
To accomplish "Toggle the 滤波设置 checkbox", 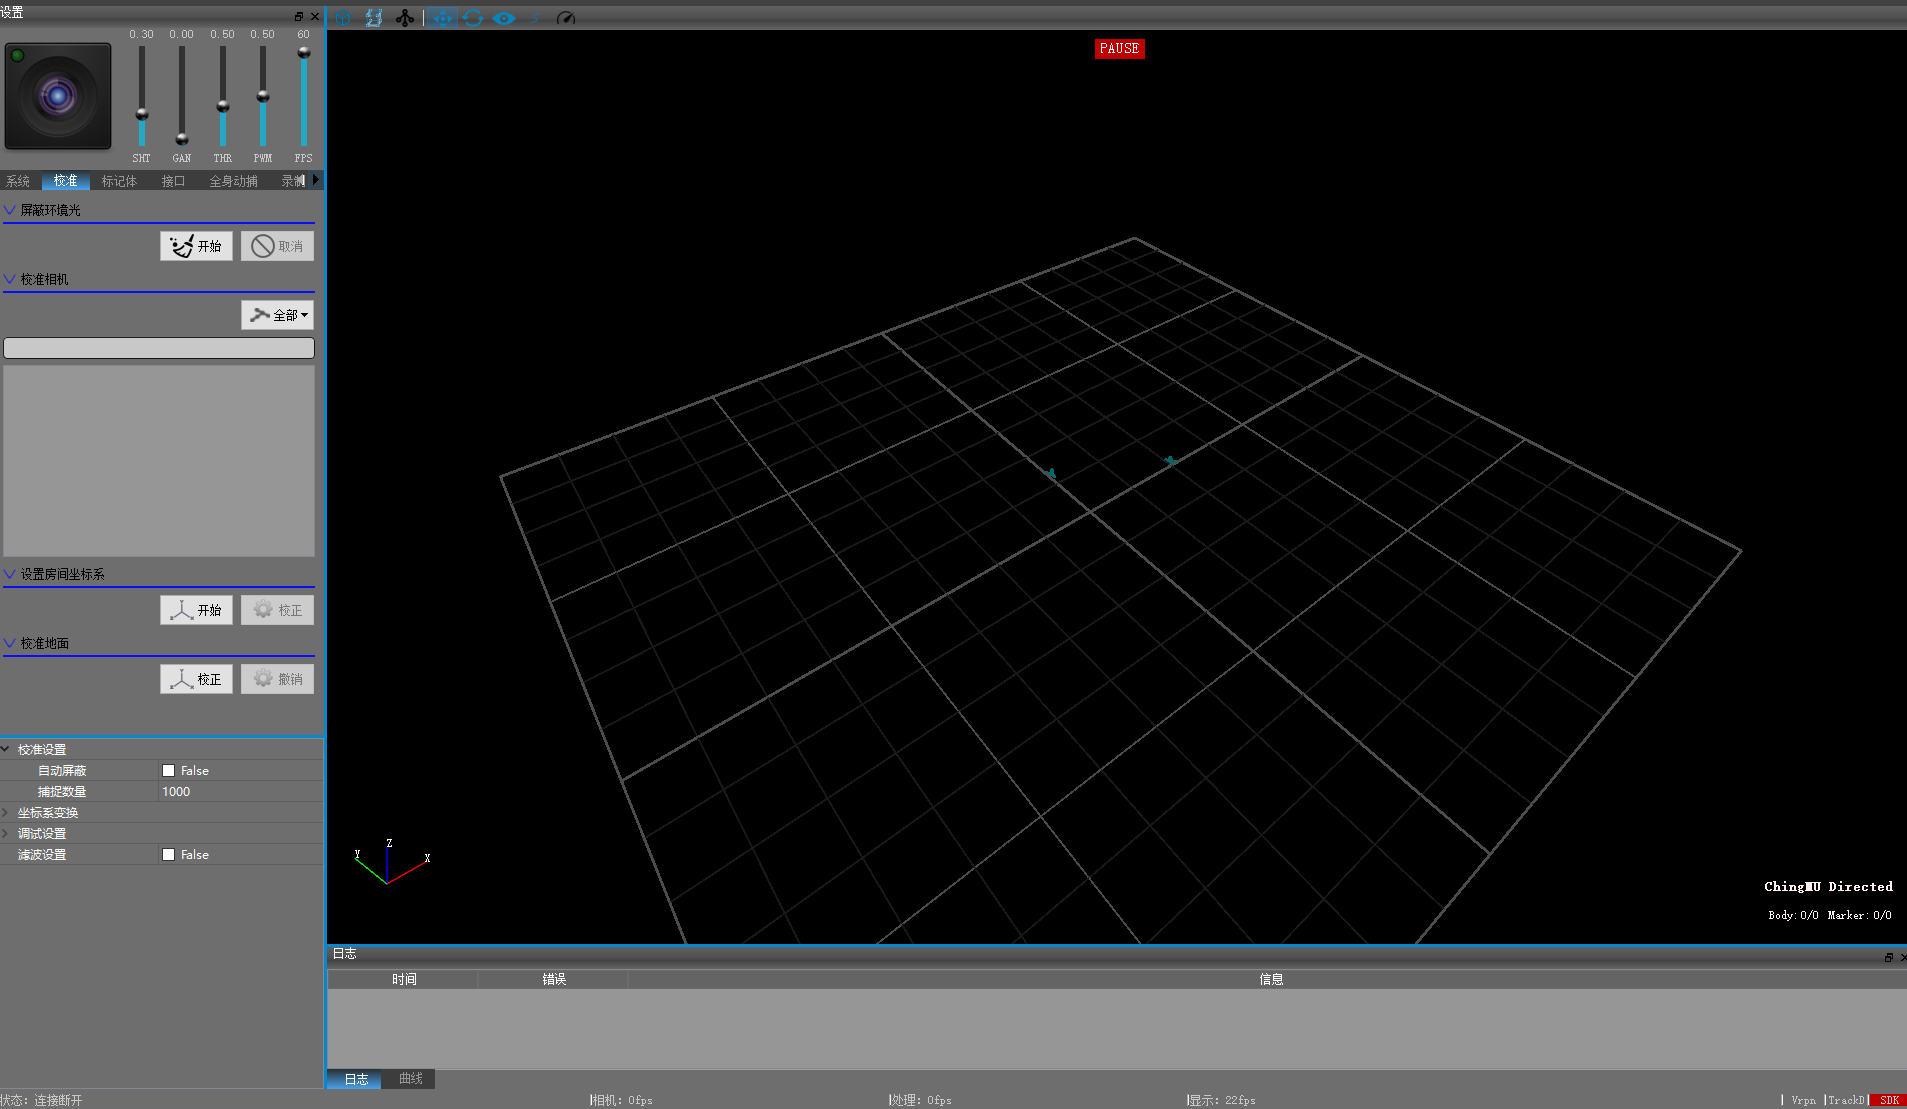I will tap(168, 855).
